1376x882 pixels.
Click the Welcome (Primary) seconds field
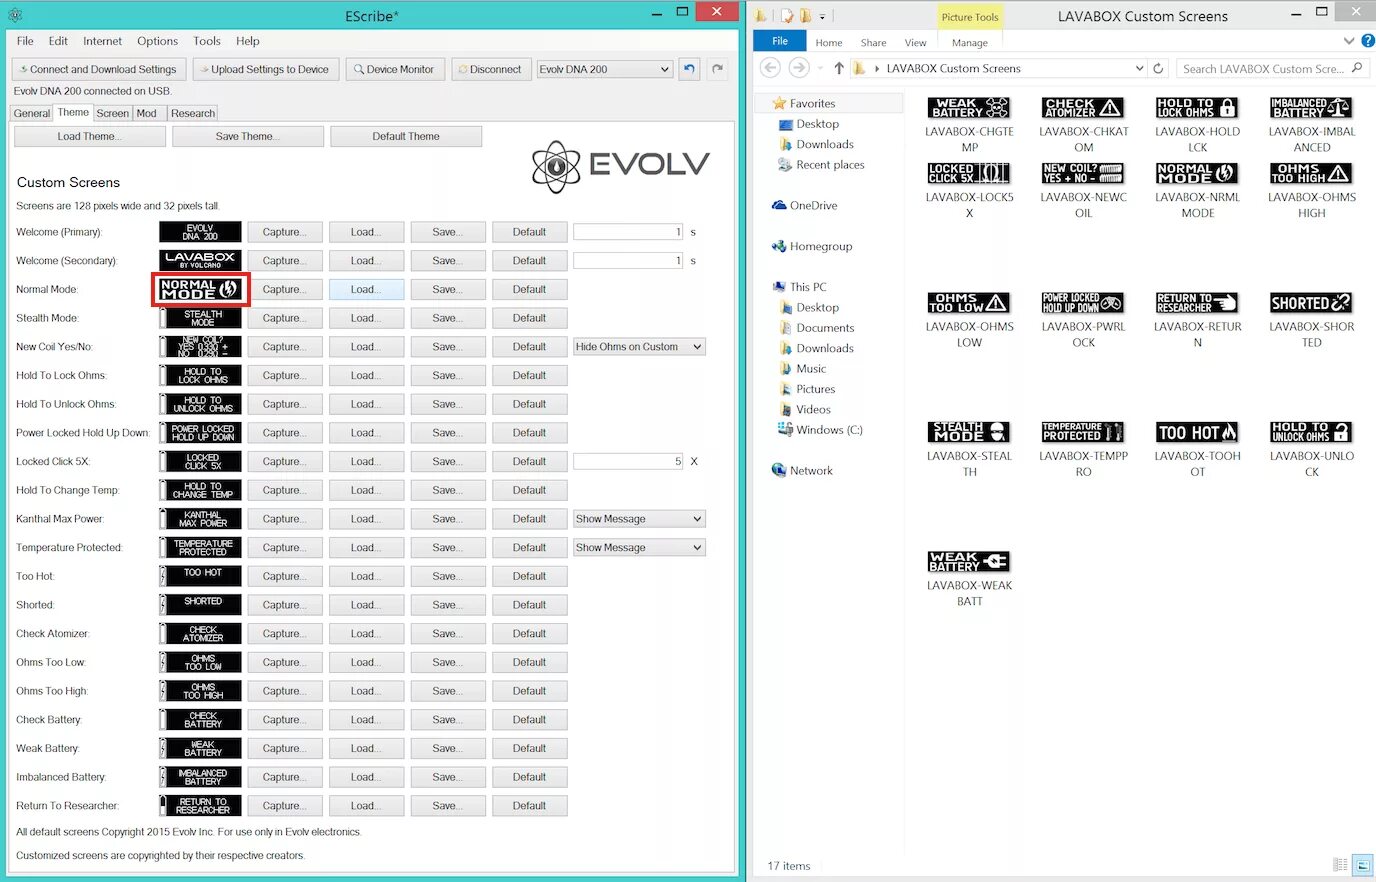pyautogui.click(x=628, y=232)
